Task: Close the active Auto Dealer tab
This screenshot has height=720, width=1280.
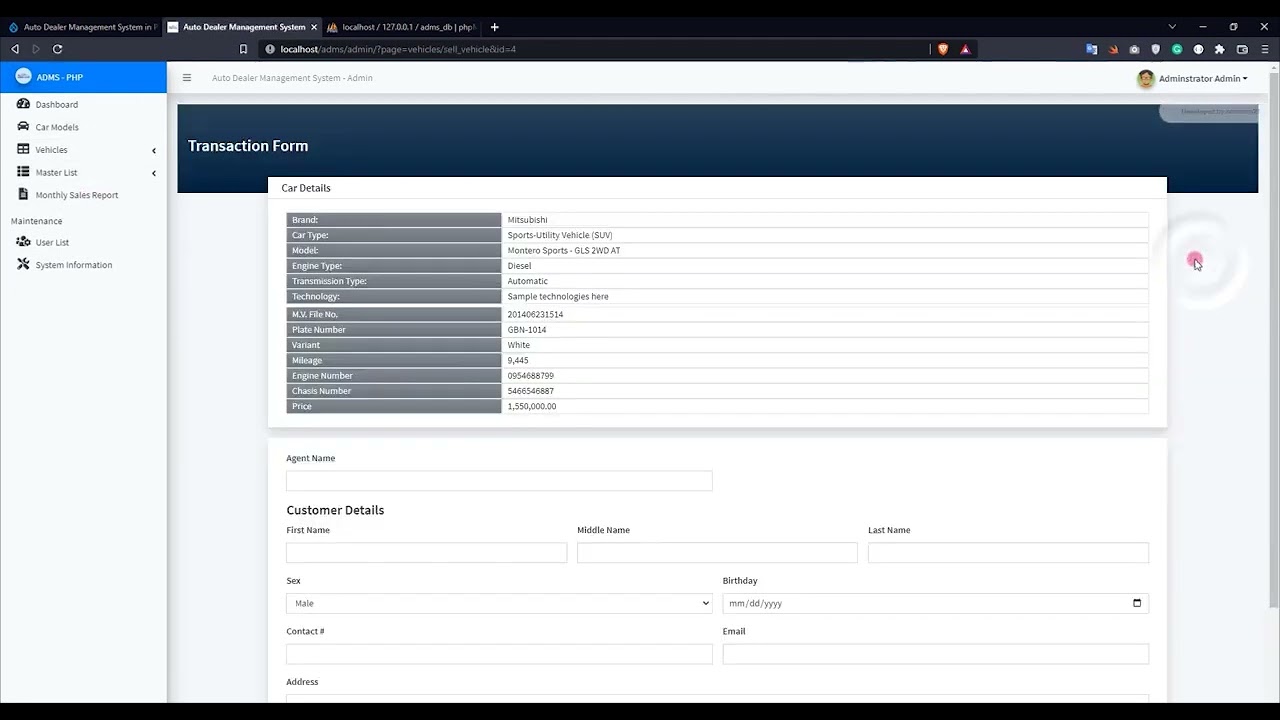Action: click(314, 27)
